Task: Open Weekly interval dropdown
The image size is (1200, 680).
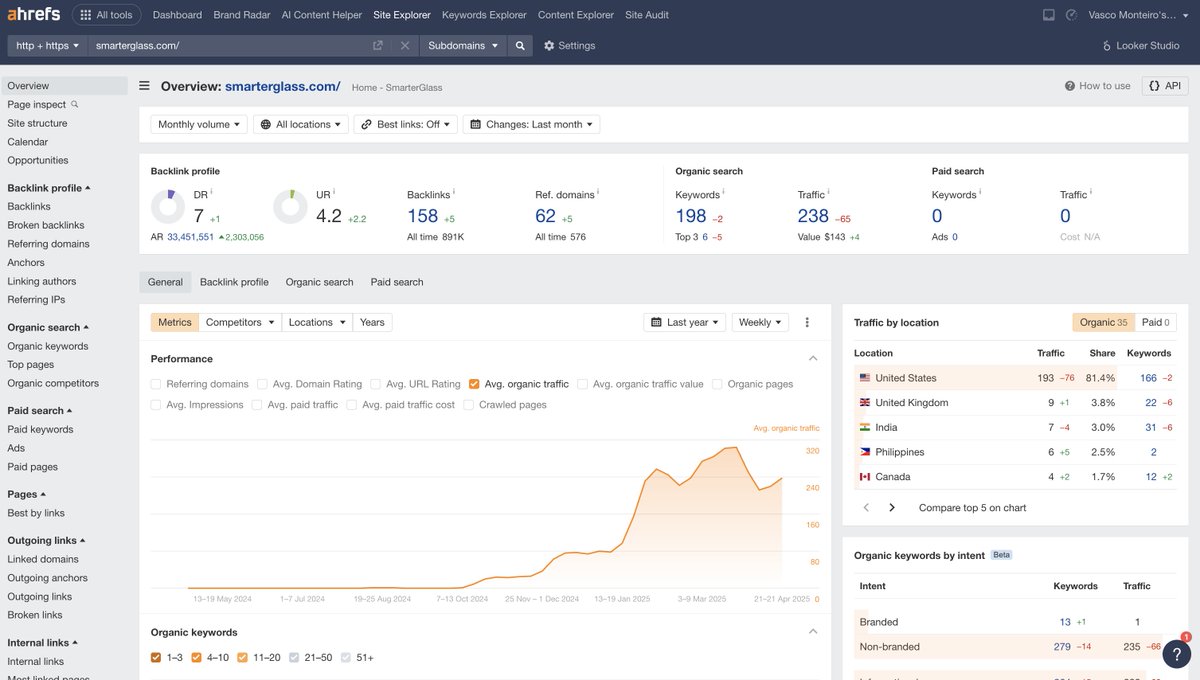Action: pyautogui.click(x=760, y=322)
